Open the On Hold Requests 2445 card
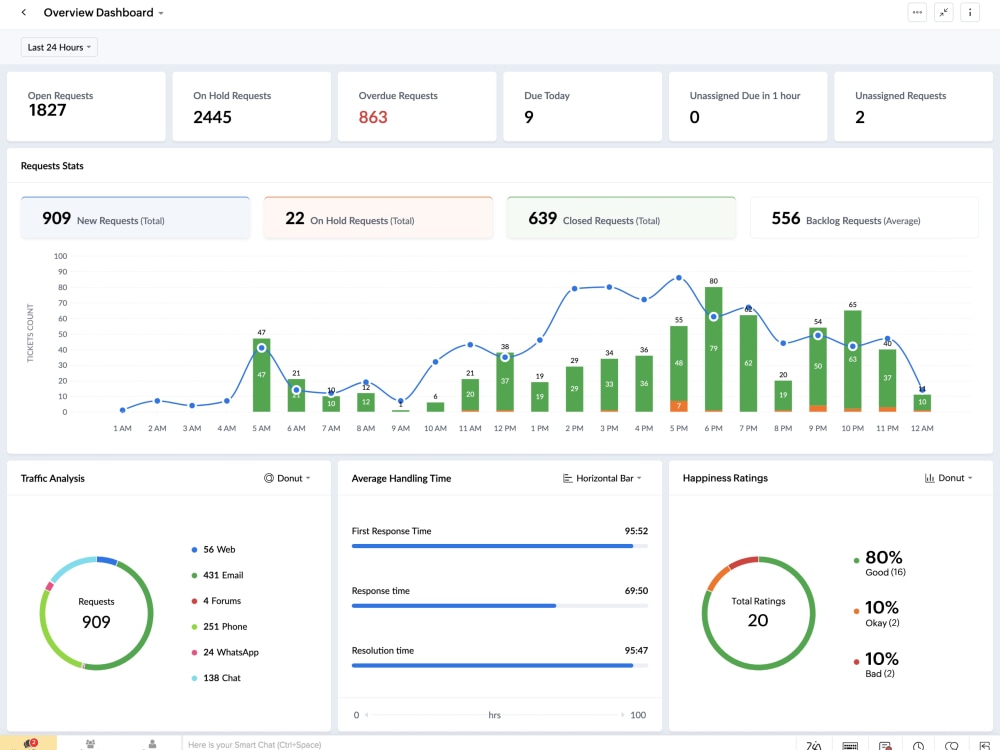The width and height of the screenshot is (1000, 750). pyautogui.click(x=251, y=107)
